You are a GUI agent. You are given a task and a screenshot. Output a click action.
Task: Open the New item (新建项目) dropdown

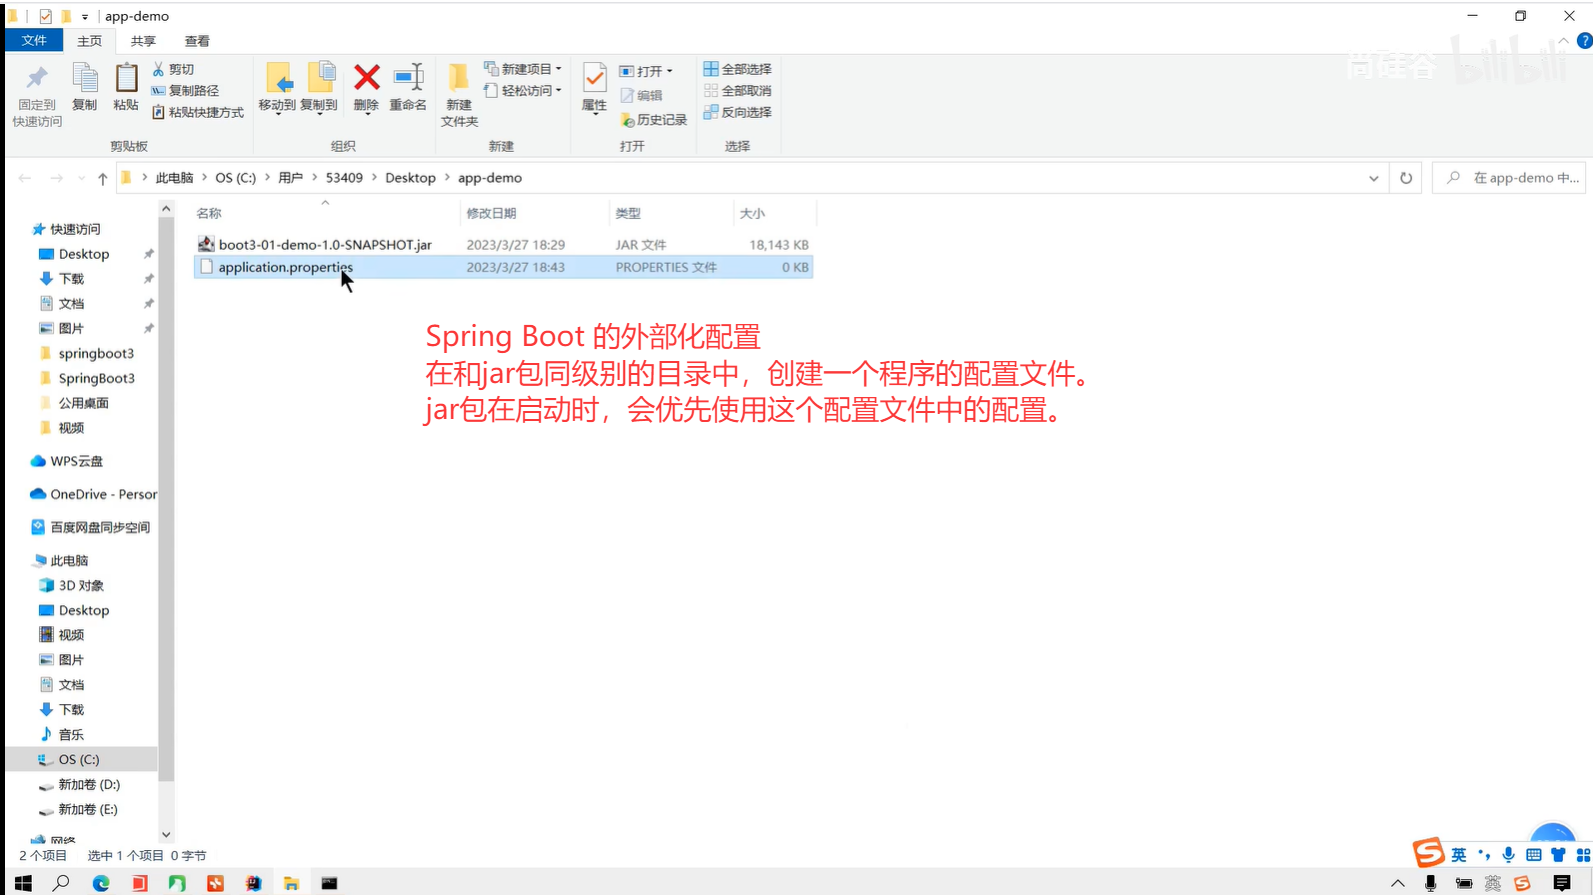coord(523,69)
